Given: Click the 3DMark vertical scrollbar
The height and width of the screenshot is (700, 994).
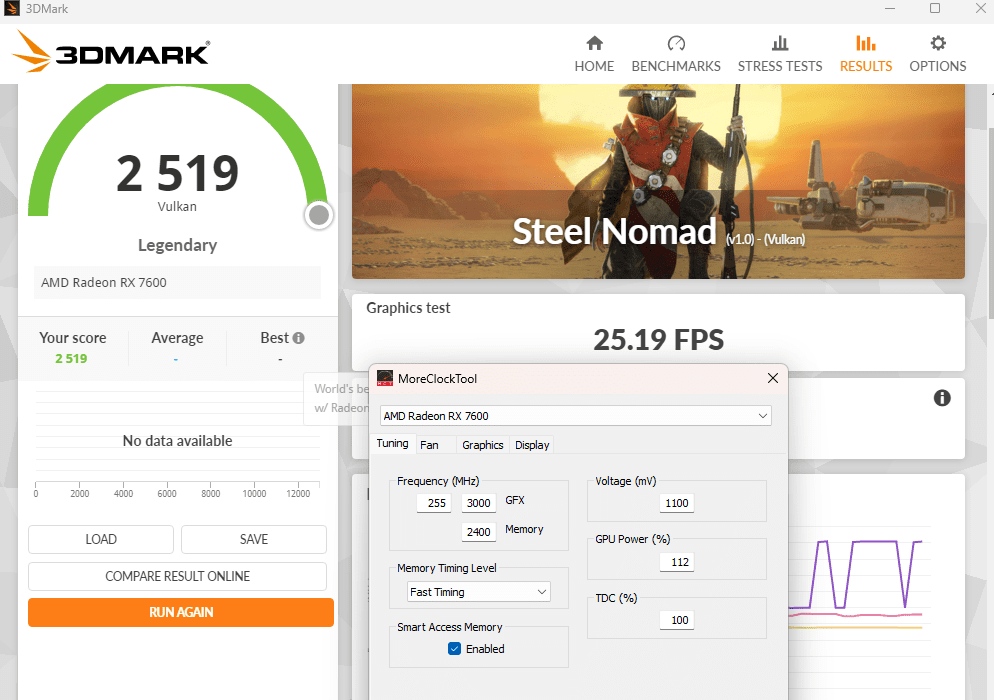Looking at the screenshot, I should click(x=990, y=222).
